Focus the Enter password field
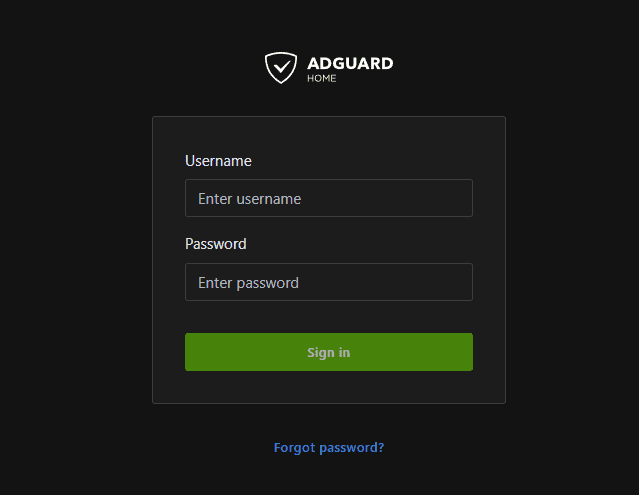Image resolution: width=639 pixels, height=495 pixels. [328, 282]
